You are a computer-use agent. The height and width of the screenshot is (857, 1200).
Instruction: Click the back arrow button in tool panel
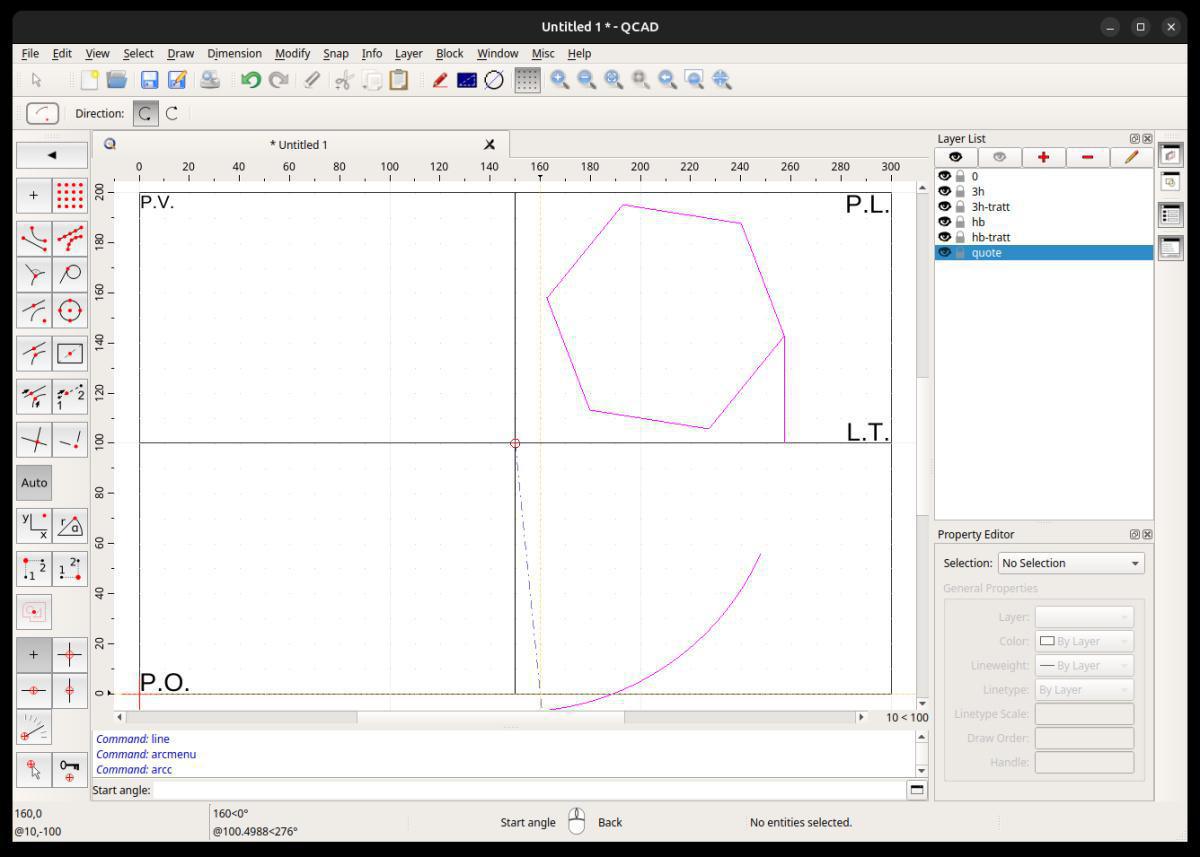tap(52, 155)
